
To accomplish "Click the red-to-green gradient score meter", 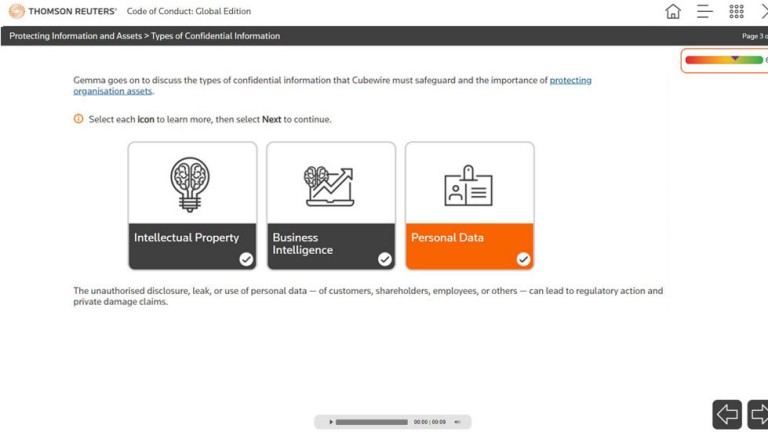I will tap(724, 60).
